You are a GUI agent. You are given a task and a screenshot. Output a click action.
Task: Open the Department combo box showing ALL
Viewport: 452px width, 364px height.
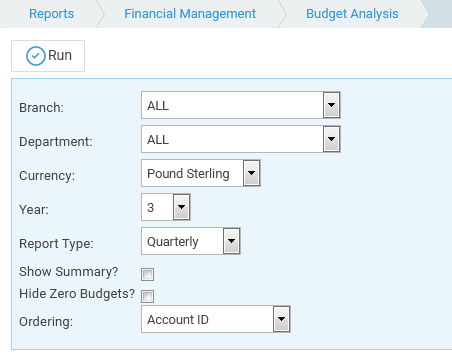(241, 139)
